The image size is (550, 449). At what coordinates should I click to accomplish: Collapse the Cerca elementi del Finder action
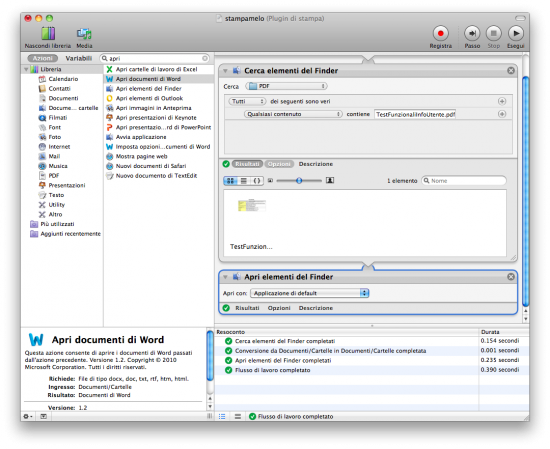click(x=226, y=71)
